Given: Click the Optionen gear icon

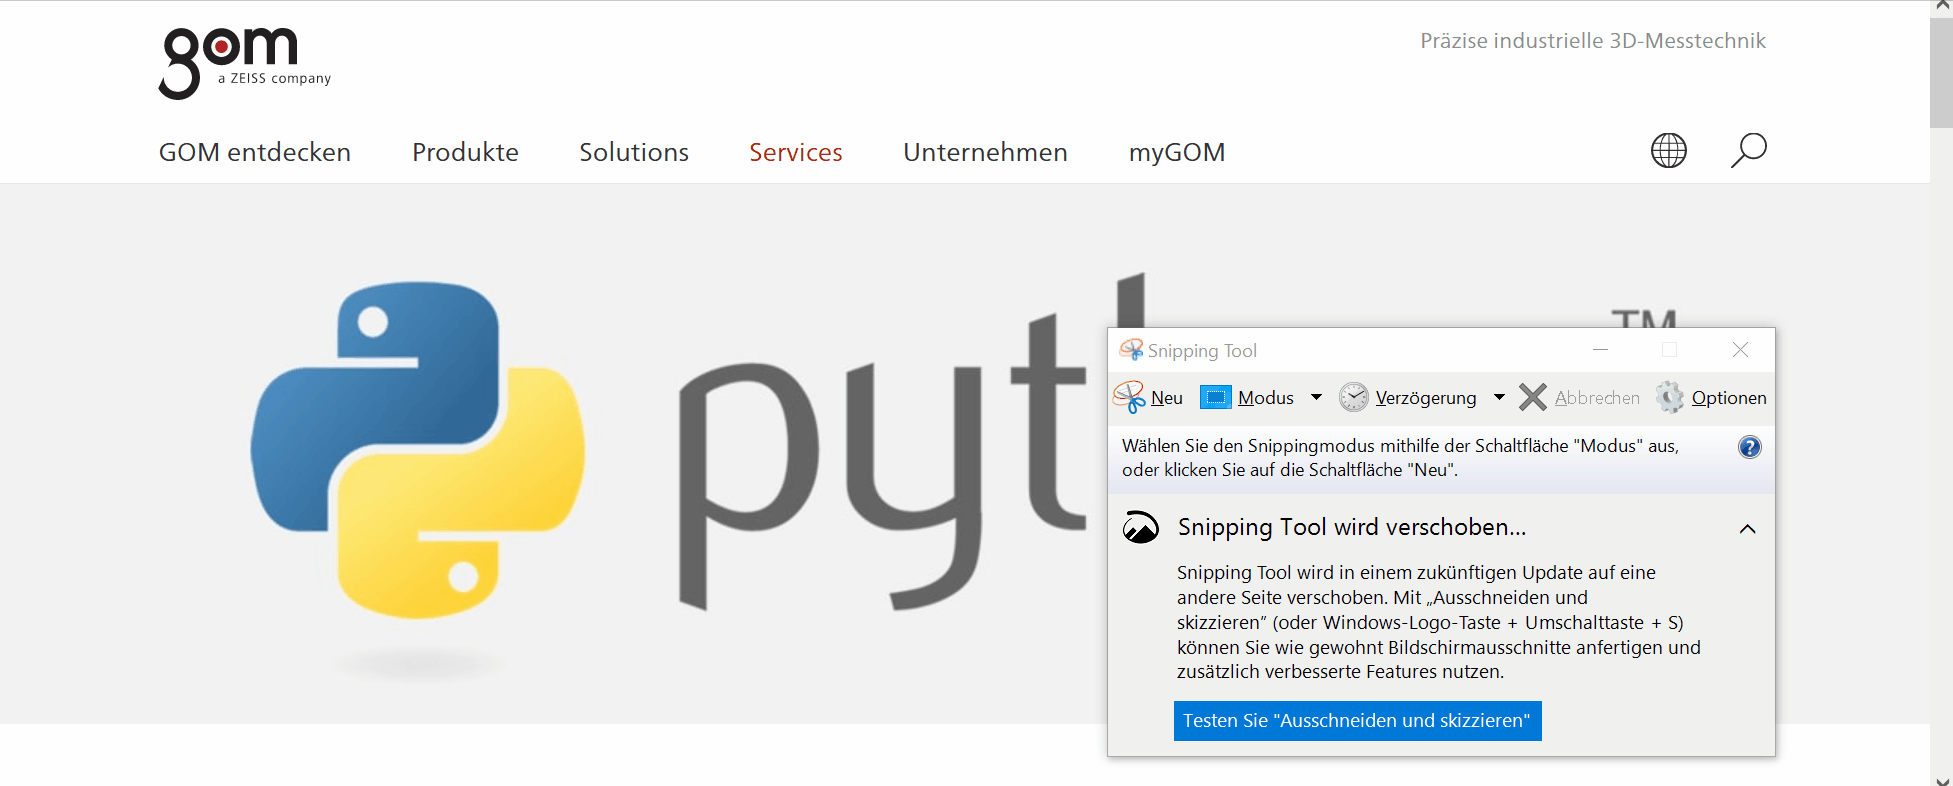Looking at the screenshot, I should pos(1669,398).
